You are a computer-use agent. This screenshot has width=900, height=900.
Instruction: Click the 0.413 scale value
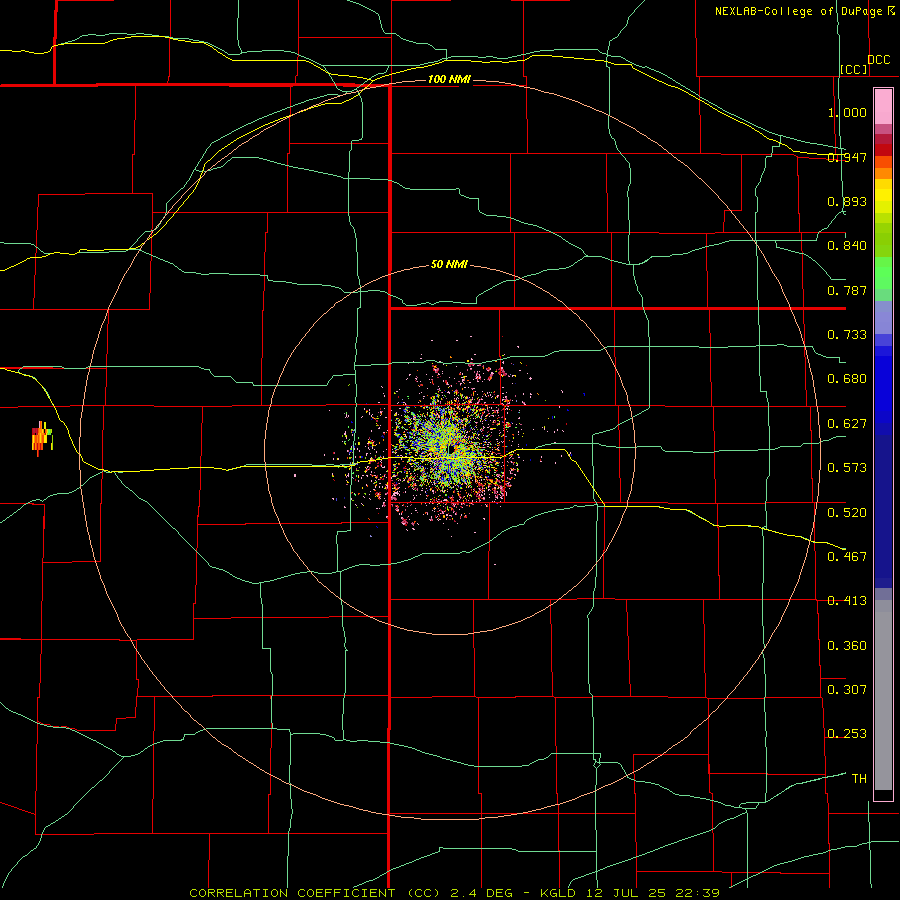coord(847,601)
